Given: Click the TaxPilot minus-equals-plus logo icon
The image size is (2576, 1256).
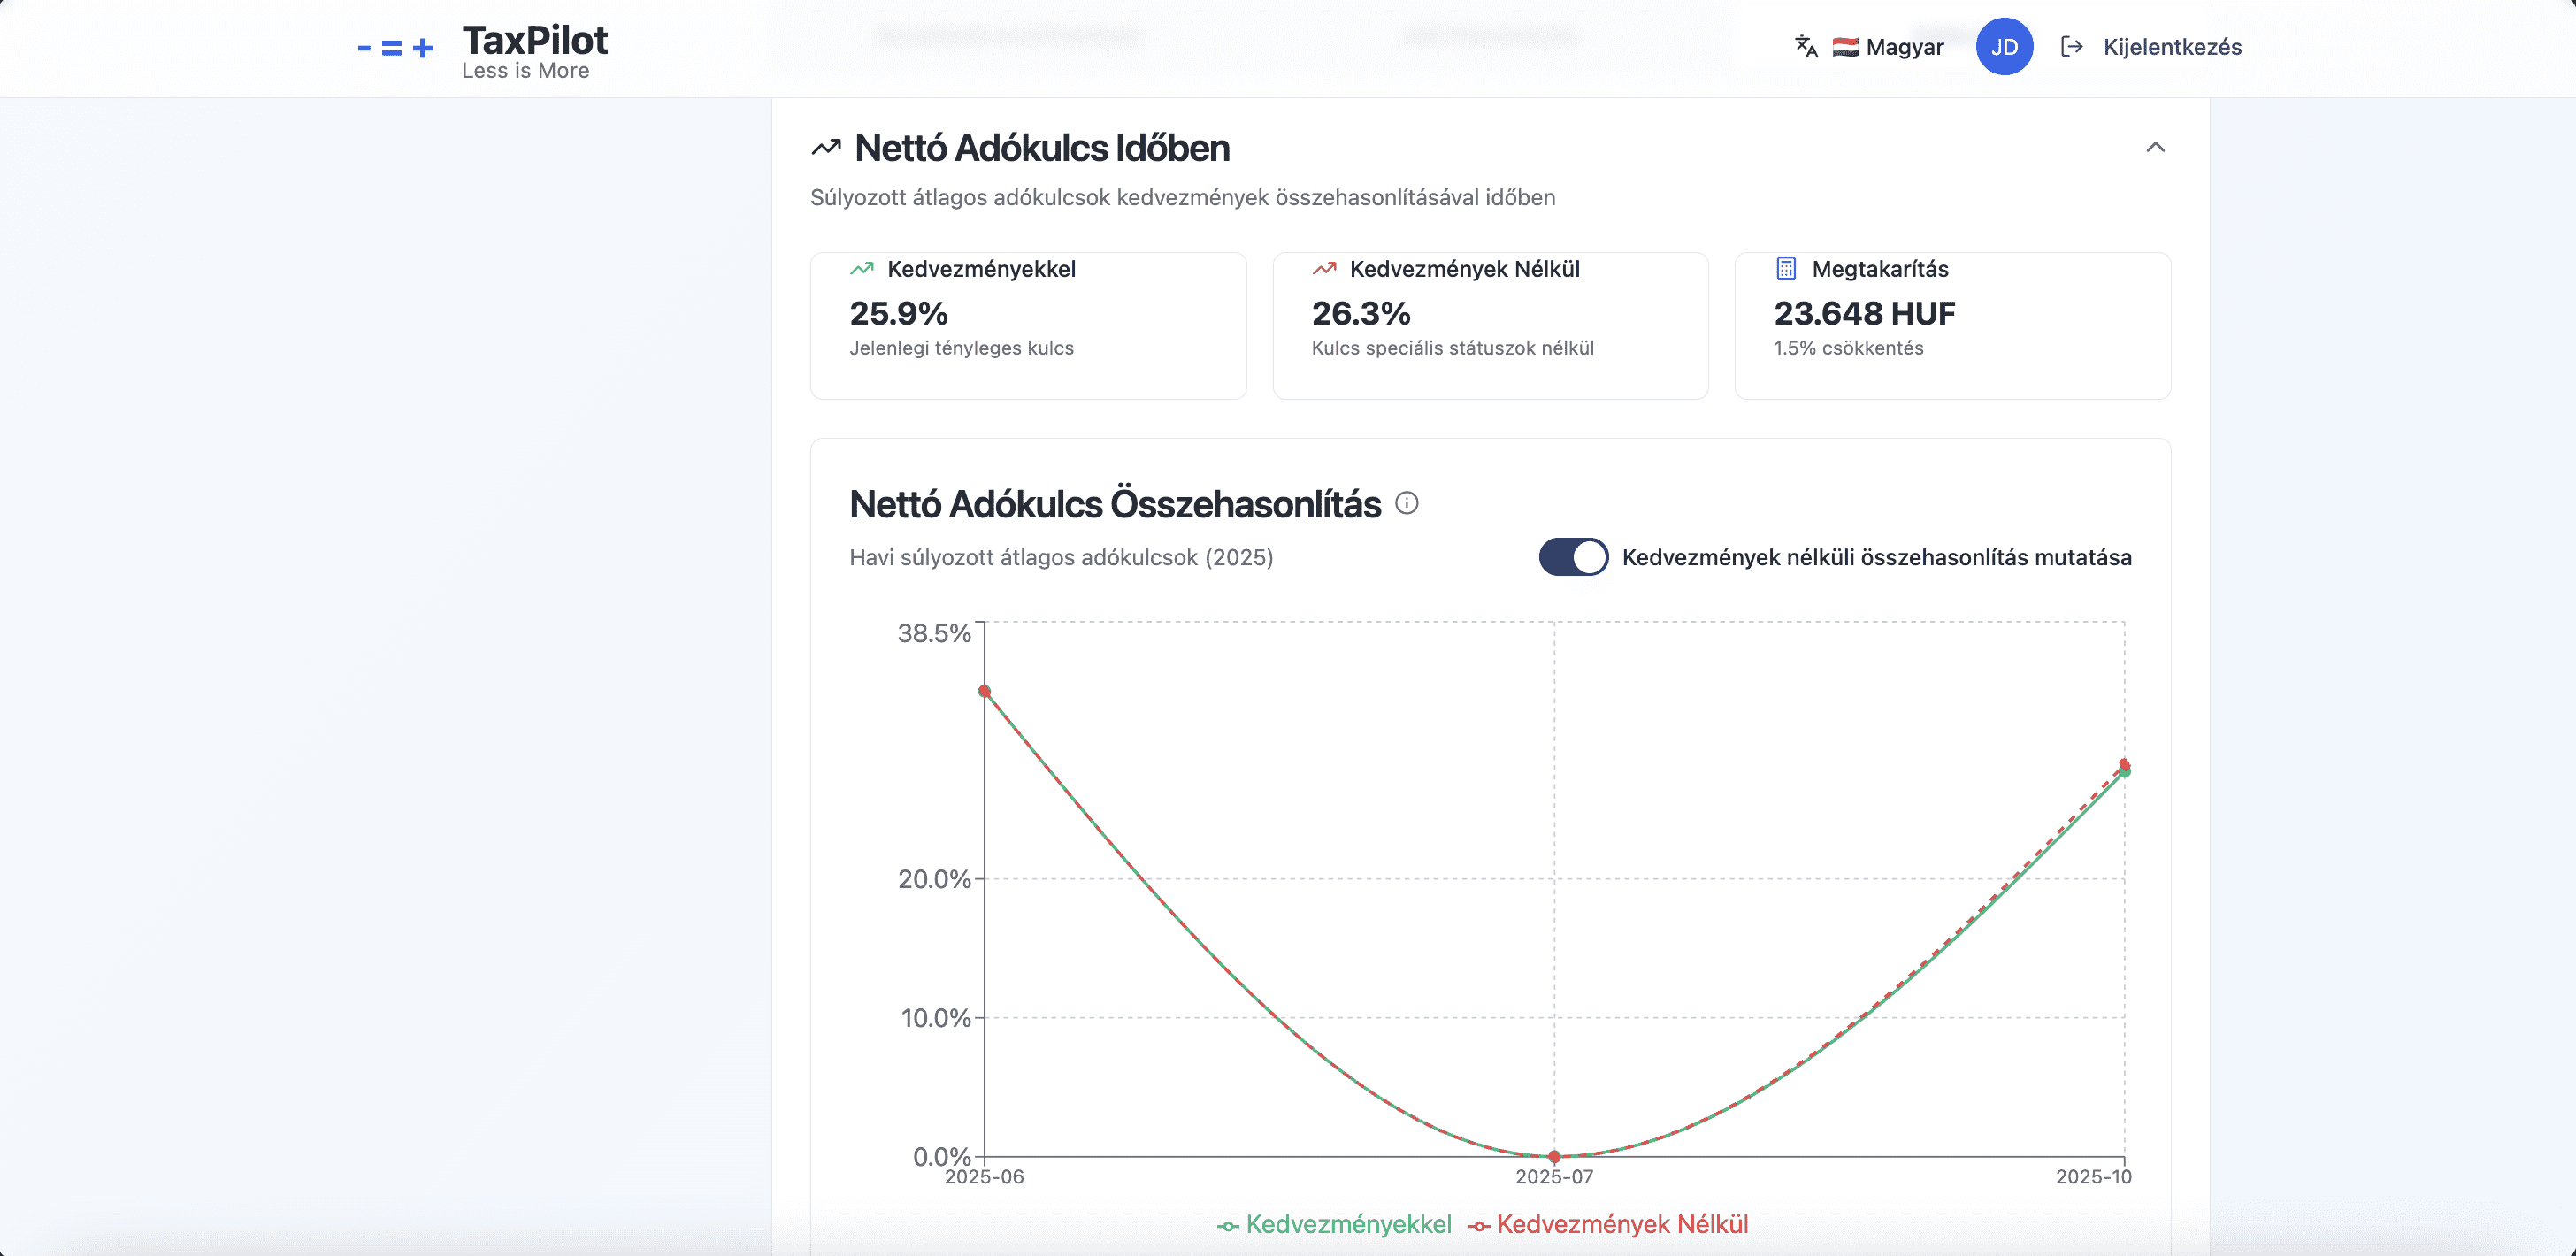Looking at the screenshot, I should tap(395, 48).
